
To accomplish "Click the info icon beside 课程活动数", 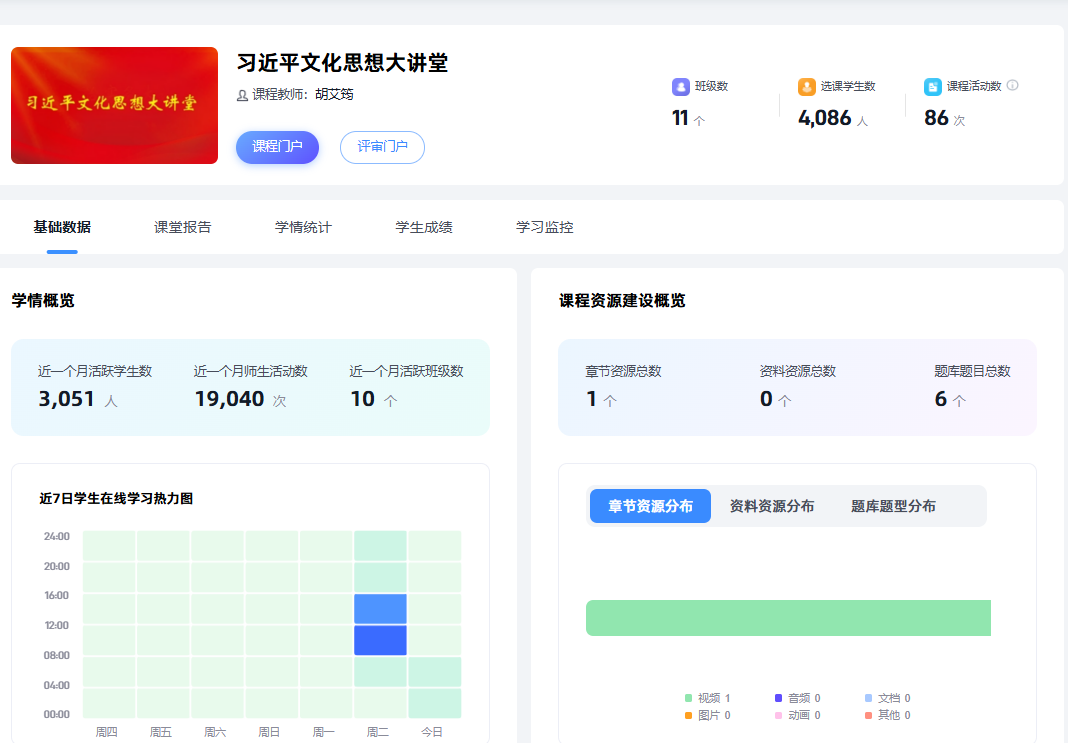I will coord(1012,86).
